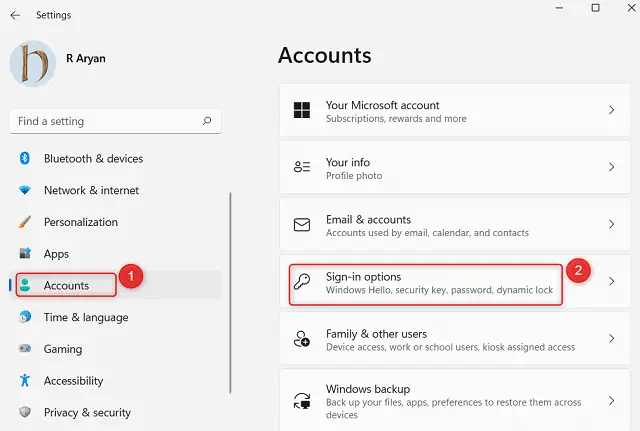Click the Network wifi icon
Image resolution: width=640 pixels, height=431 pixels.
tap(24, 190)
